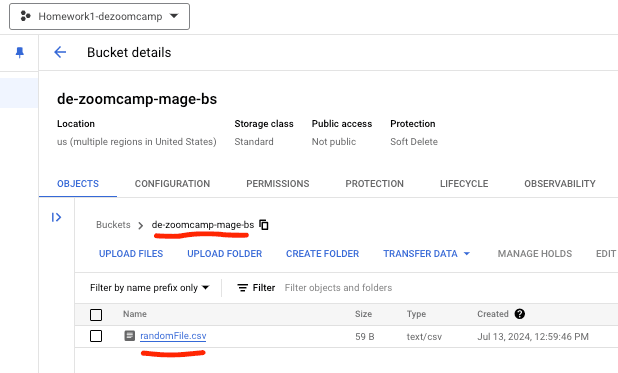
Task: Click the us multiple regions location value
Action: coord(137,142)
